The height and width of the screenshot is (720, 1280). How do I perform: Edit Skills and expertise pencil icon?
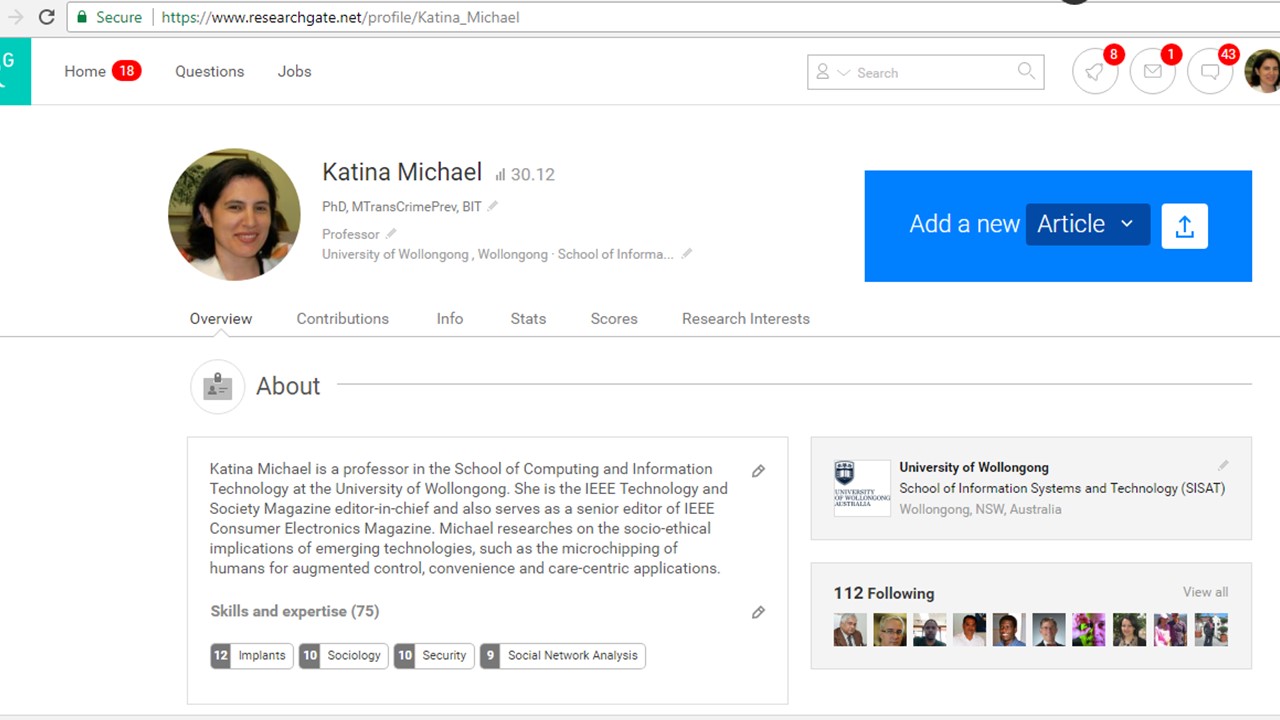click(x=758, y=612)
